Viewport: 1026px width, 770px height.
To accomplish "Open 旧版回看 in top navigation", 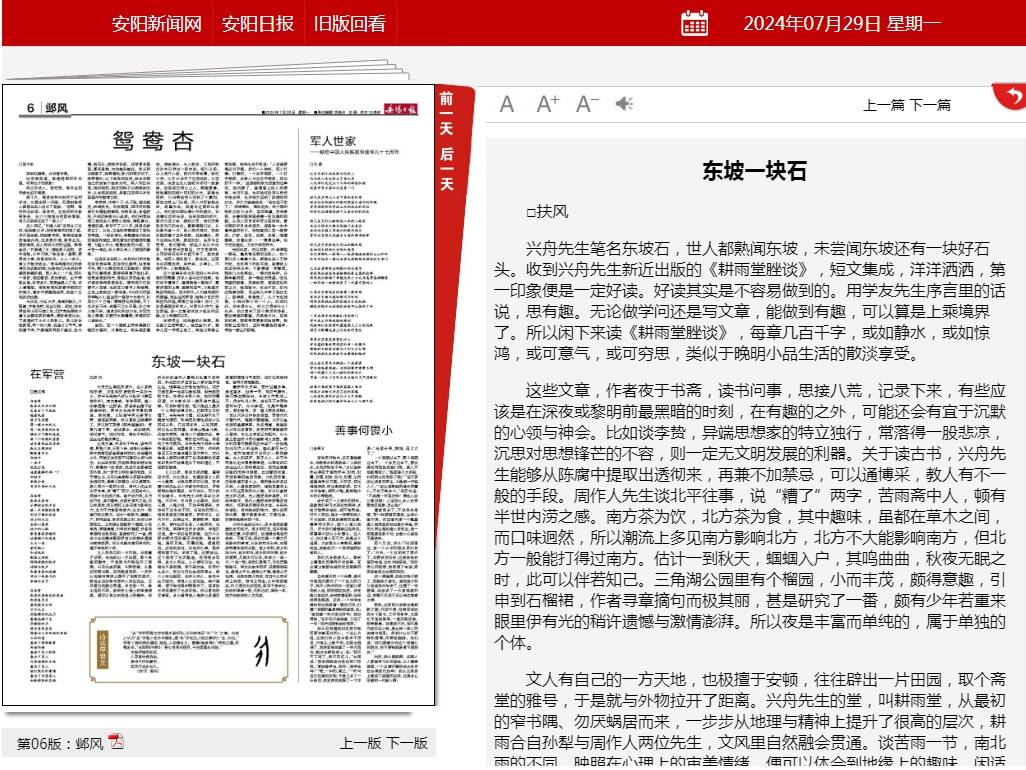I will point(350,24).
